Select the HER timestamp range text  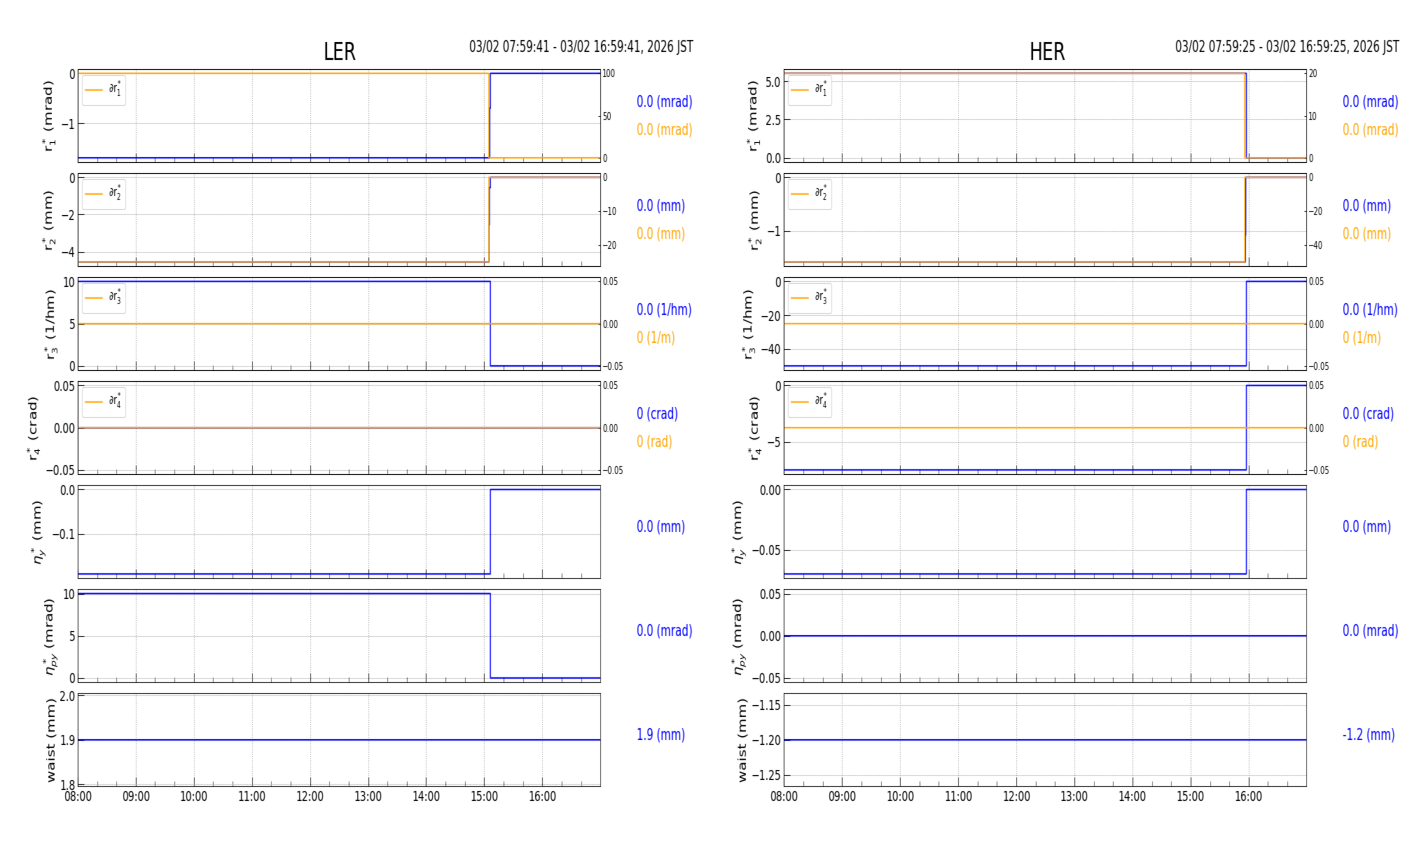[x=1286, y=47]
